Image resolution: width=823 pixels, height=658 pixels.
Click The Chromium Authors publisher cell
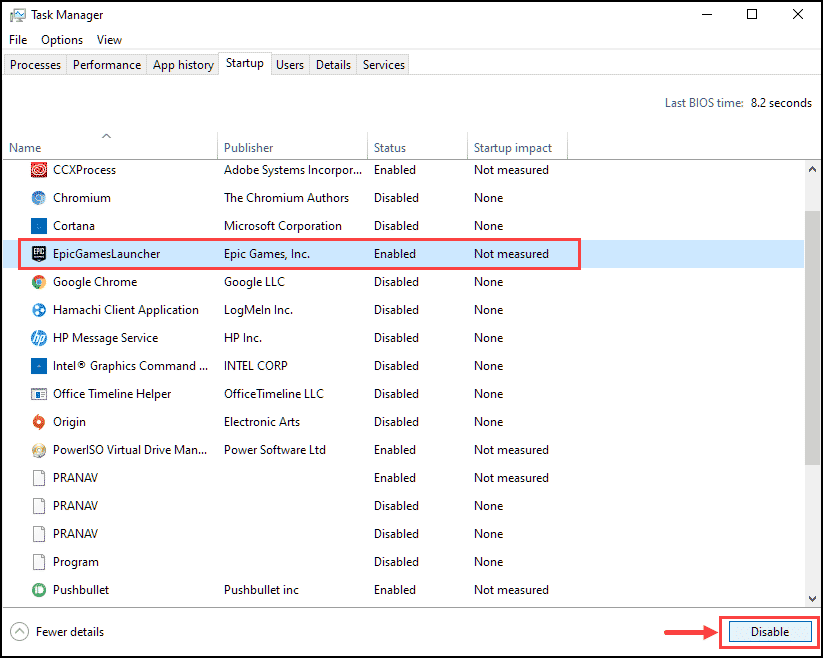287,198
